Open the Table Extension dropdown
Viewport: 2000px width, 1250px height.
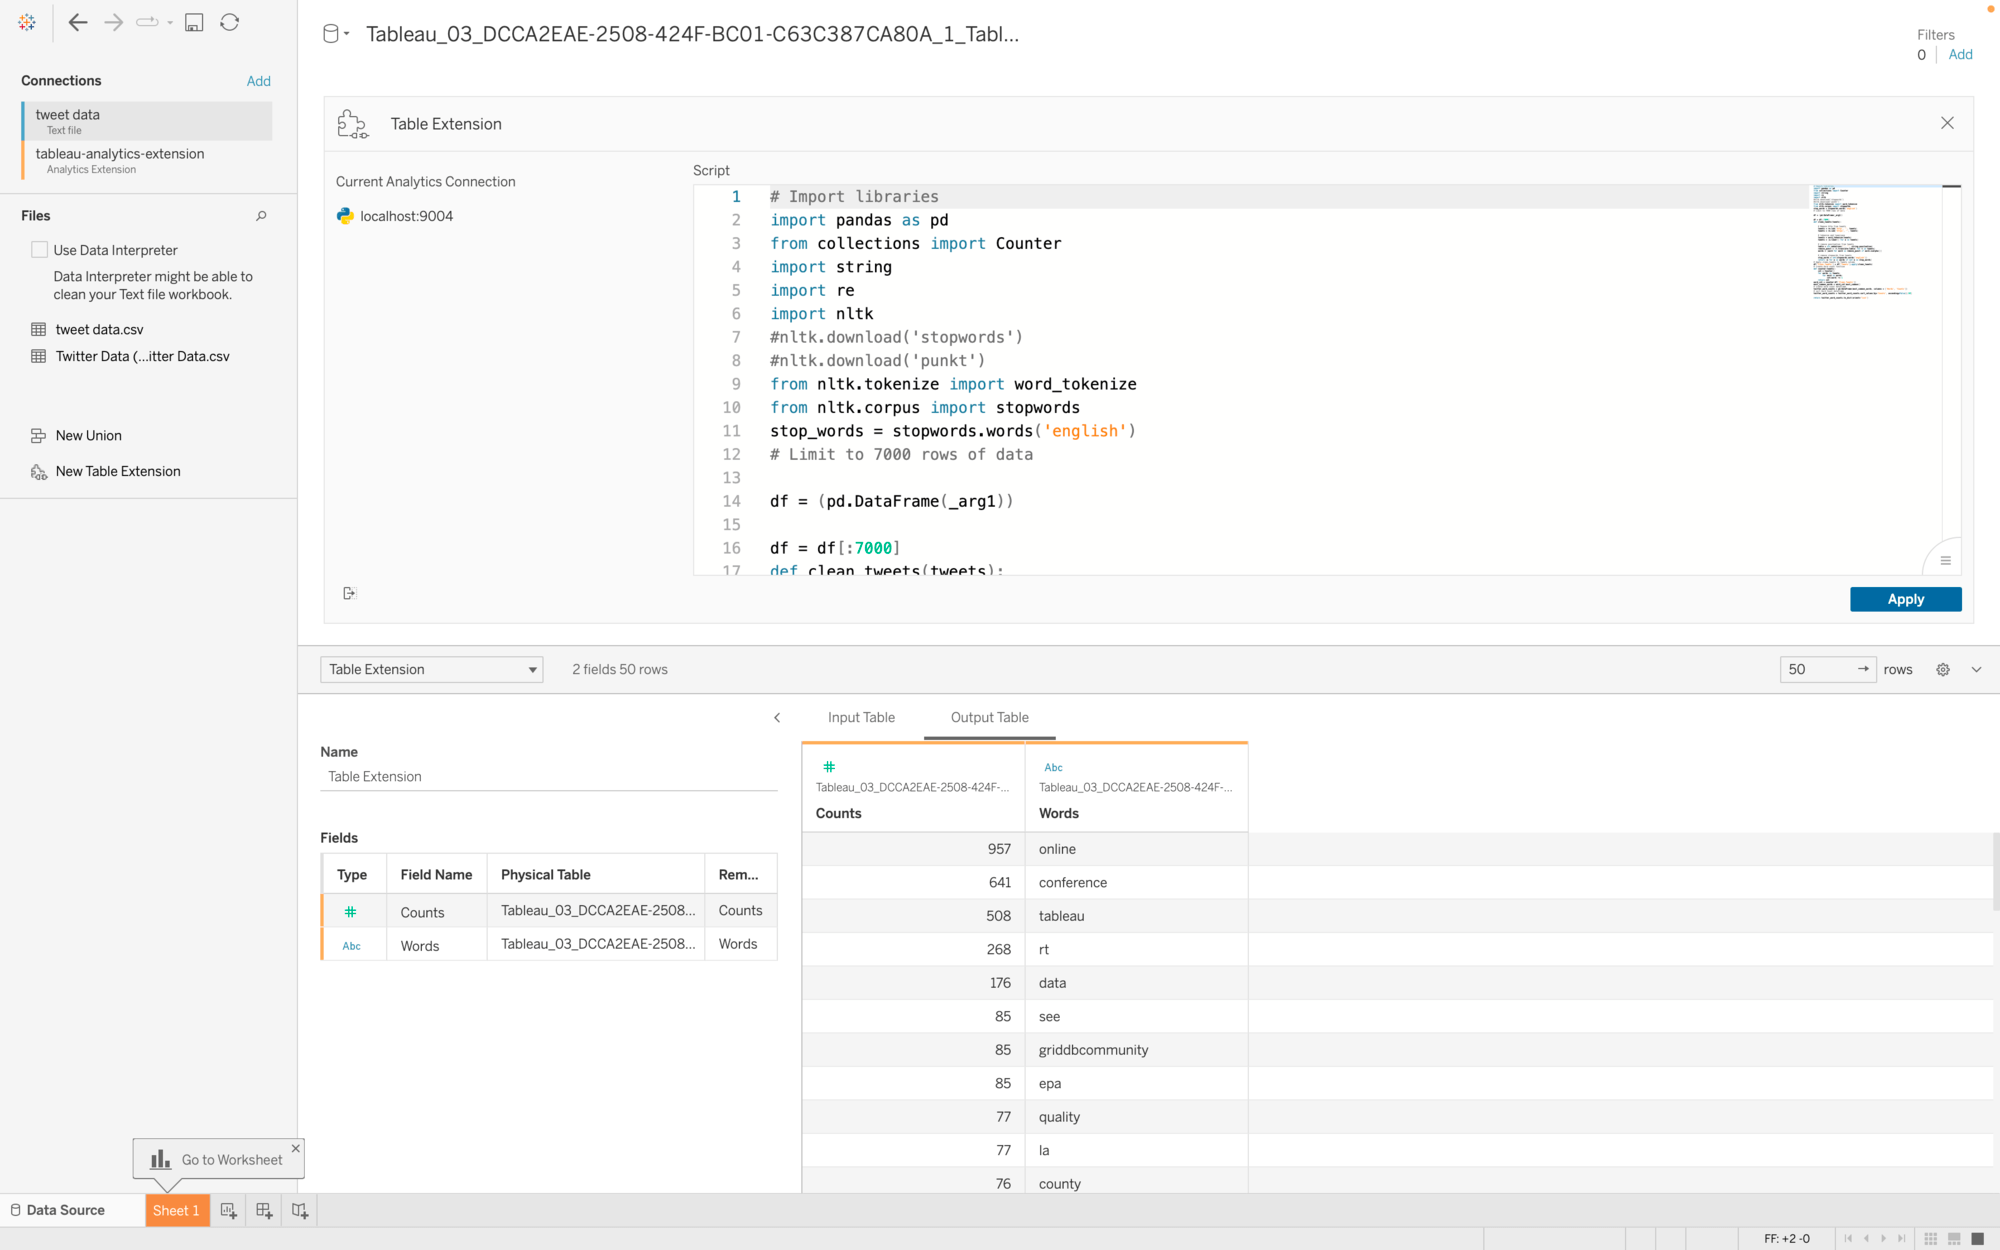[x=431, y=670]
